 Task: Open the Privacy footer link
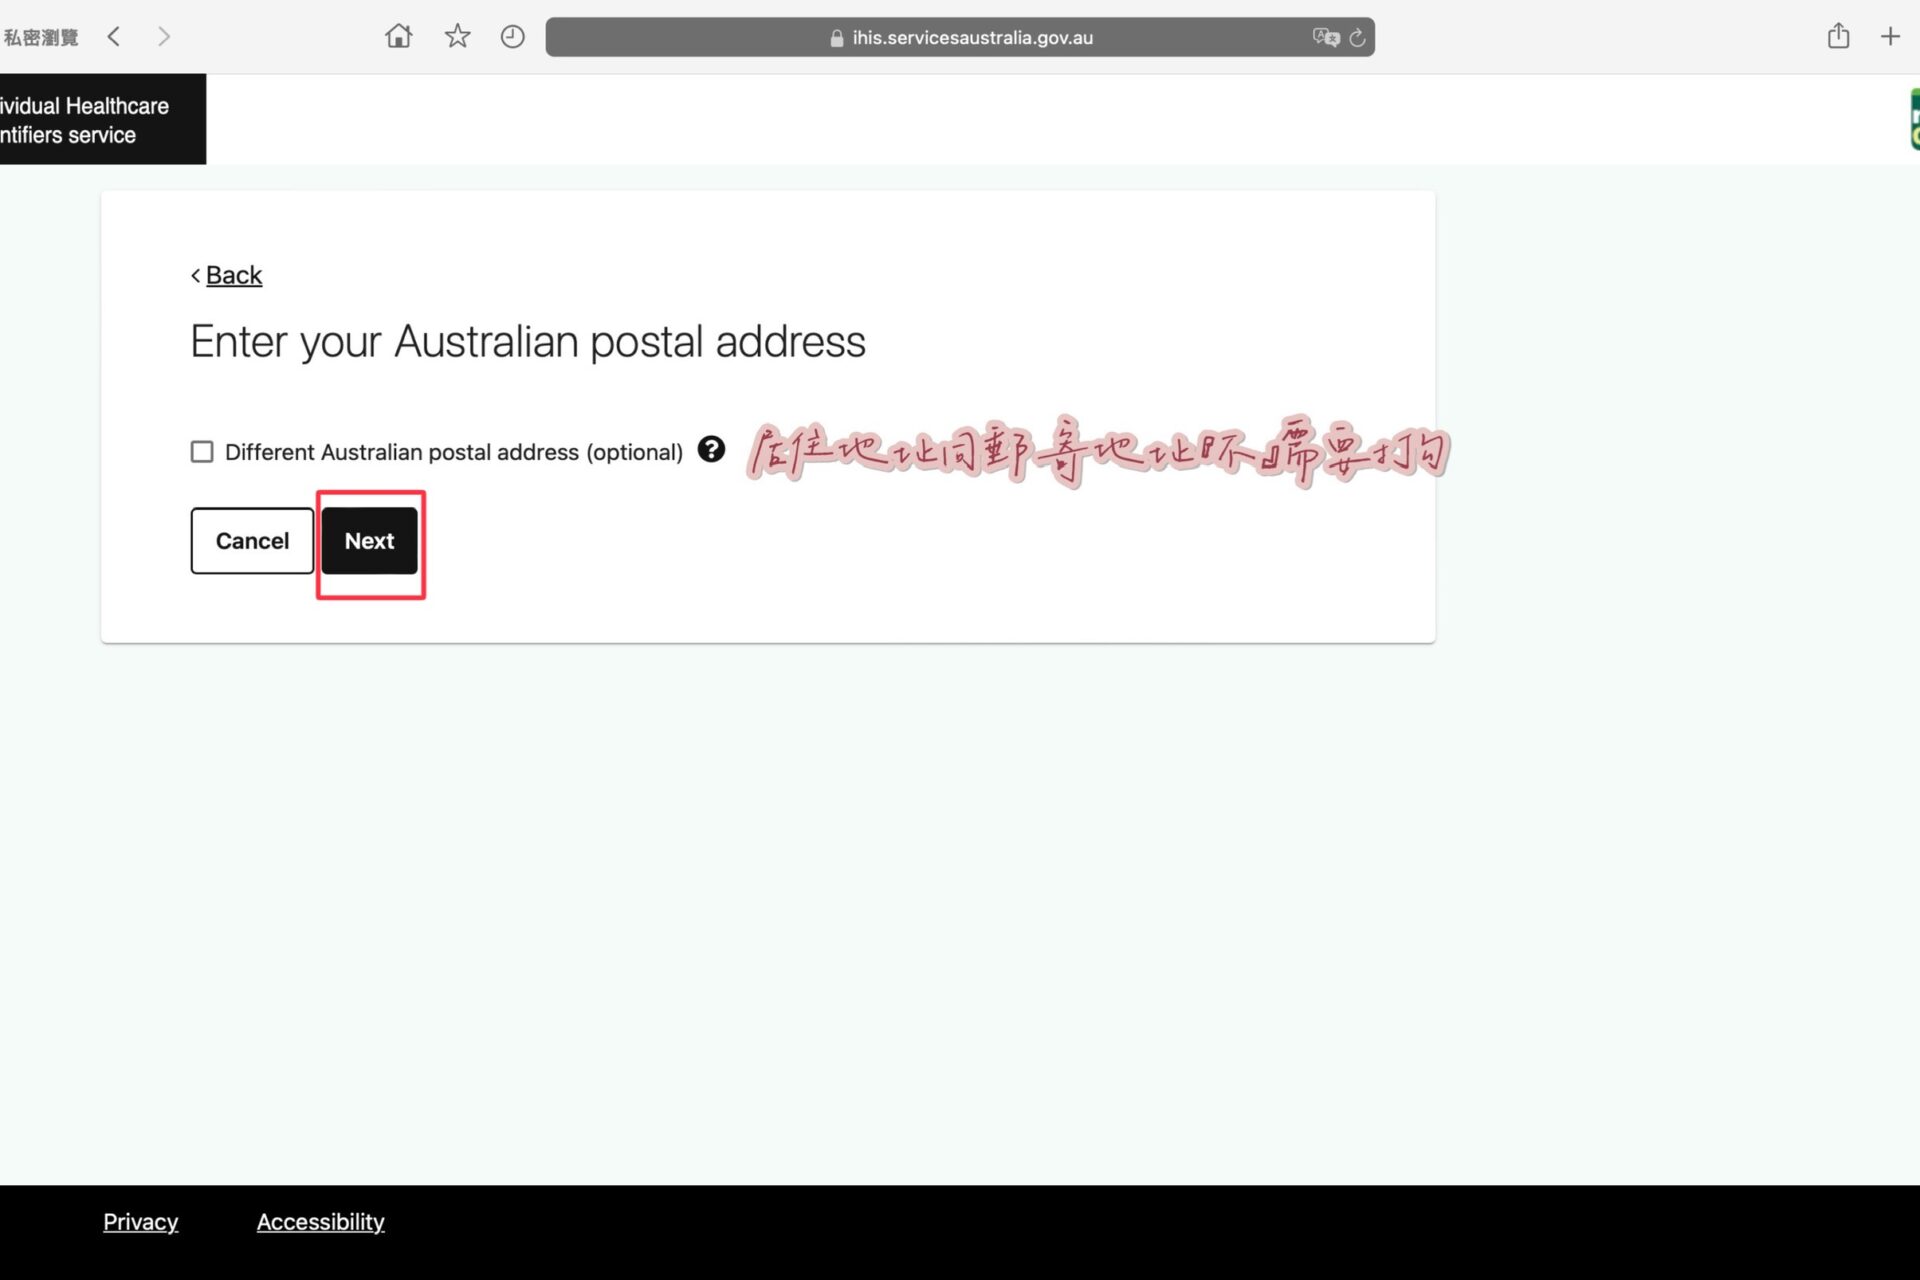140,1222
